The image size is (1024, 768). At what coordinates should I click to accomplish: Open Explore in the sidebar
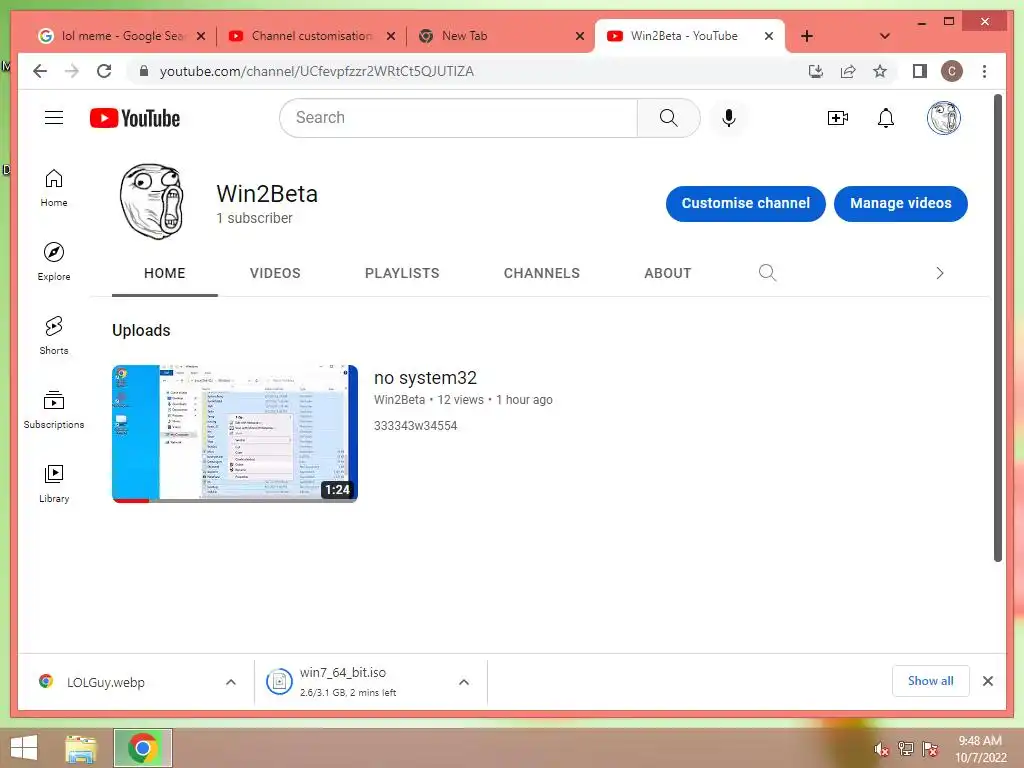[x=54, y=261]
